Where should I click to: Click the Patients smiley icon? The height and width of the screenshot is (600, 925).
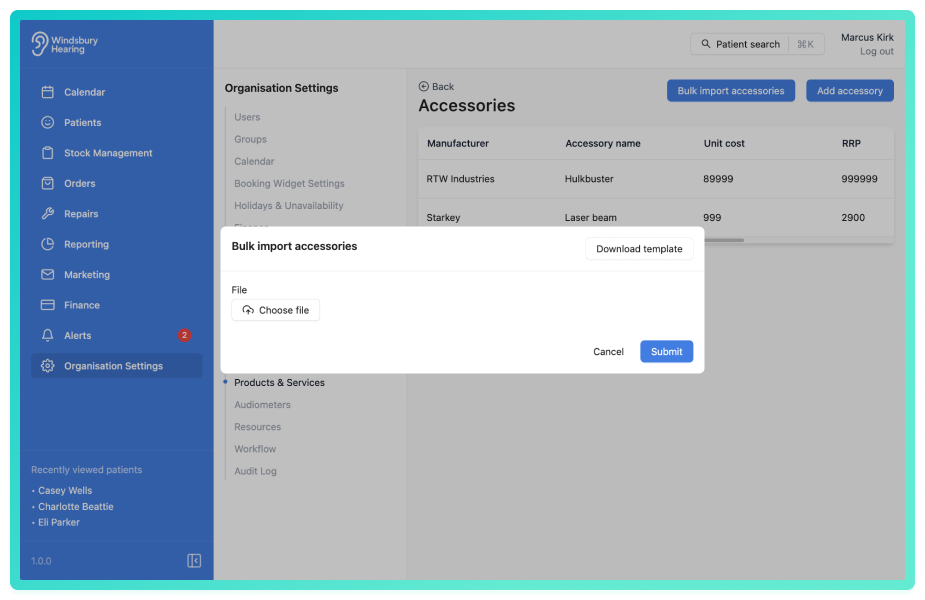[x=48, y=122]
